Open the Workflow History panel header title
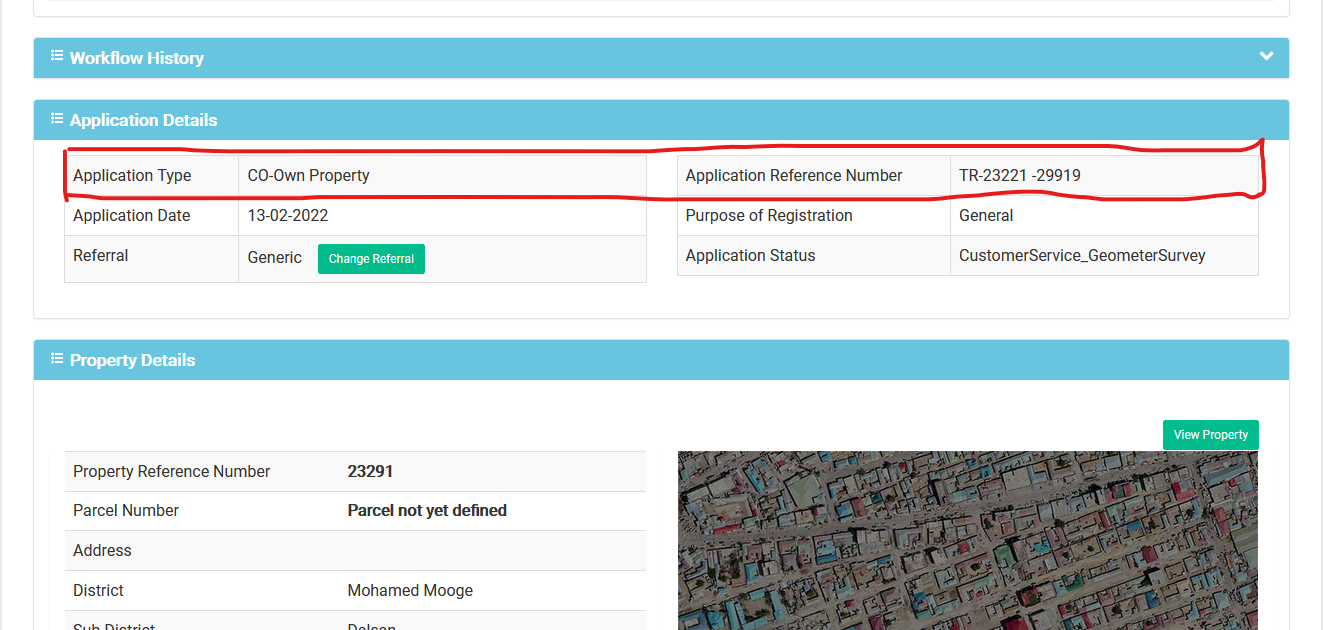The height and width of the screenshot is (630, 1323). (137, 58)
